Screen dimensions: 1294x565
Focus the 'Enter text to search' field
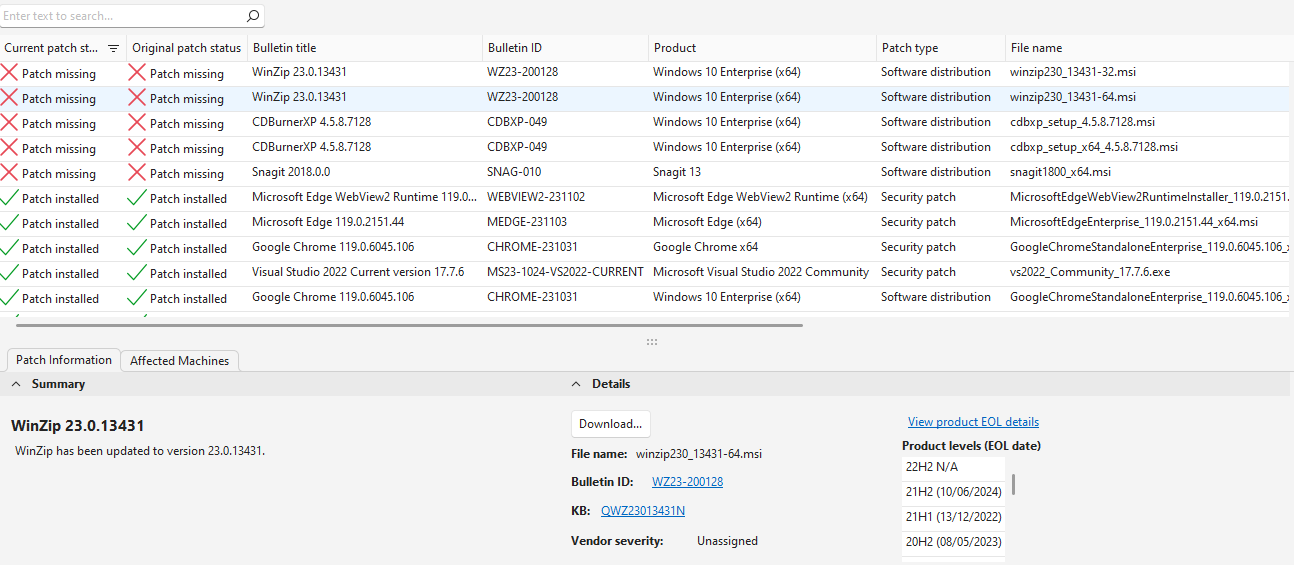(122, 16)
